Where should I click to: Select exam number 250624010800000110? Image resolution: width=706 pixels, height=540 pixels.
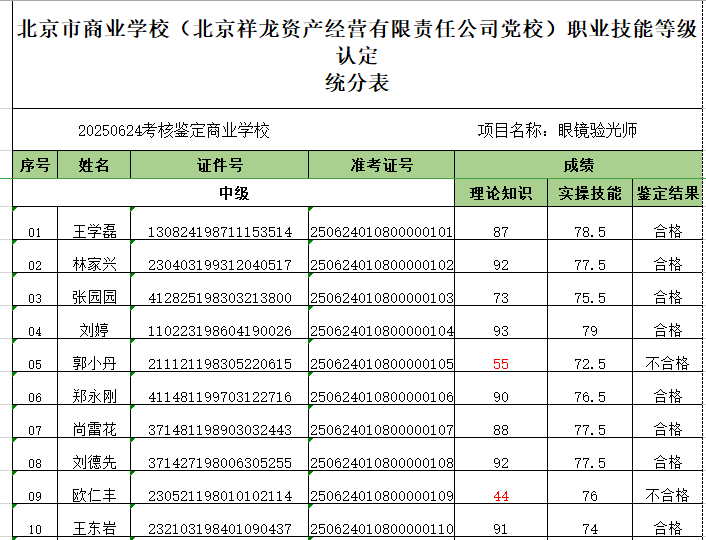pyautogui.click(x=381, y=529)
